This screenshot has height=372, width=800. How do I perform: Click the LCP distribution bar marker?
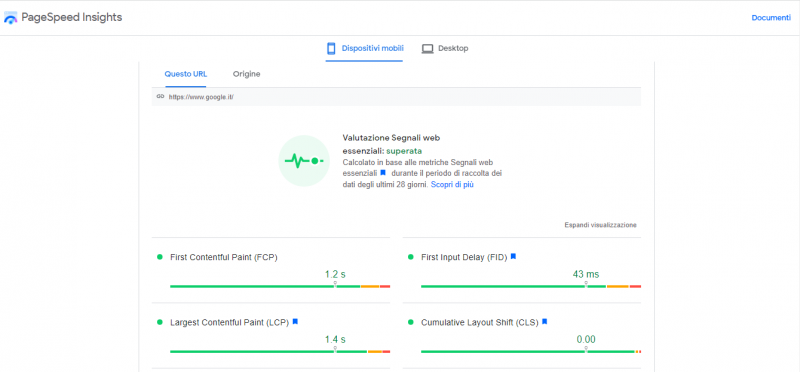pos(335,350)
